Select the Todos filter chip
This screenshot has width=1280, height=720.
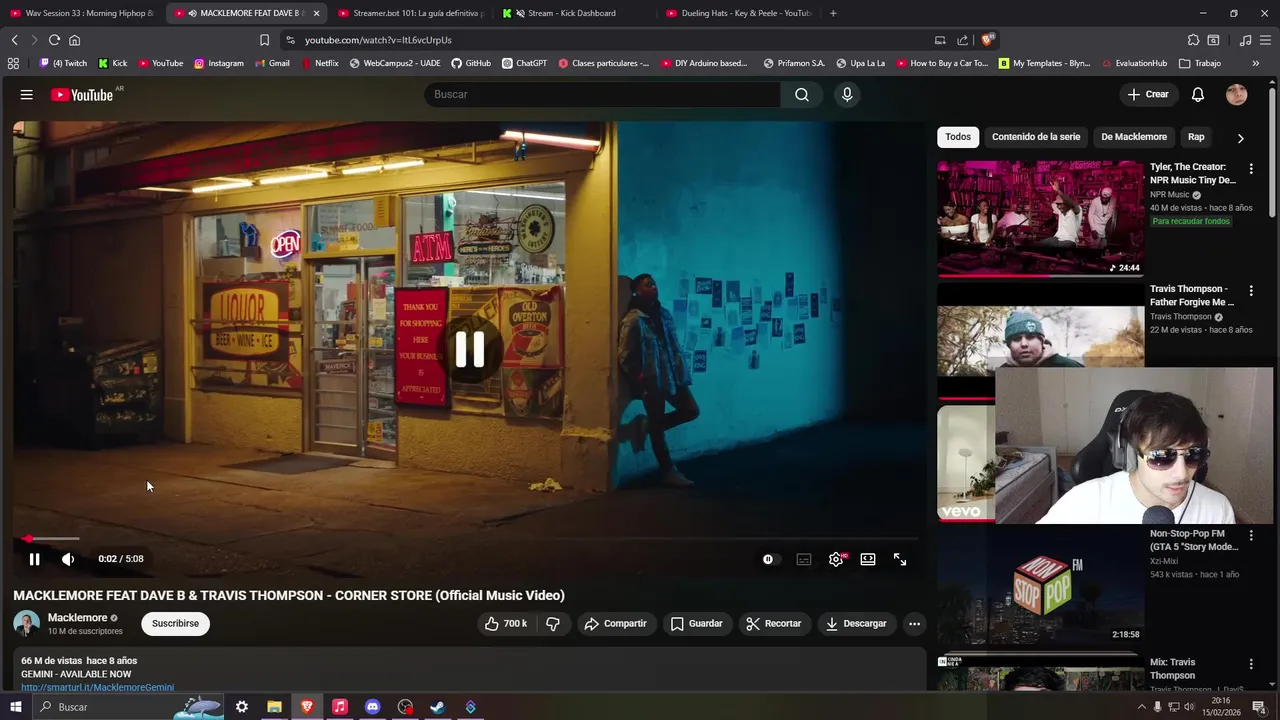(x=958, y=137)
